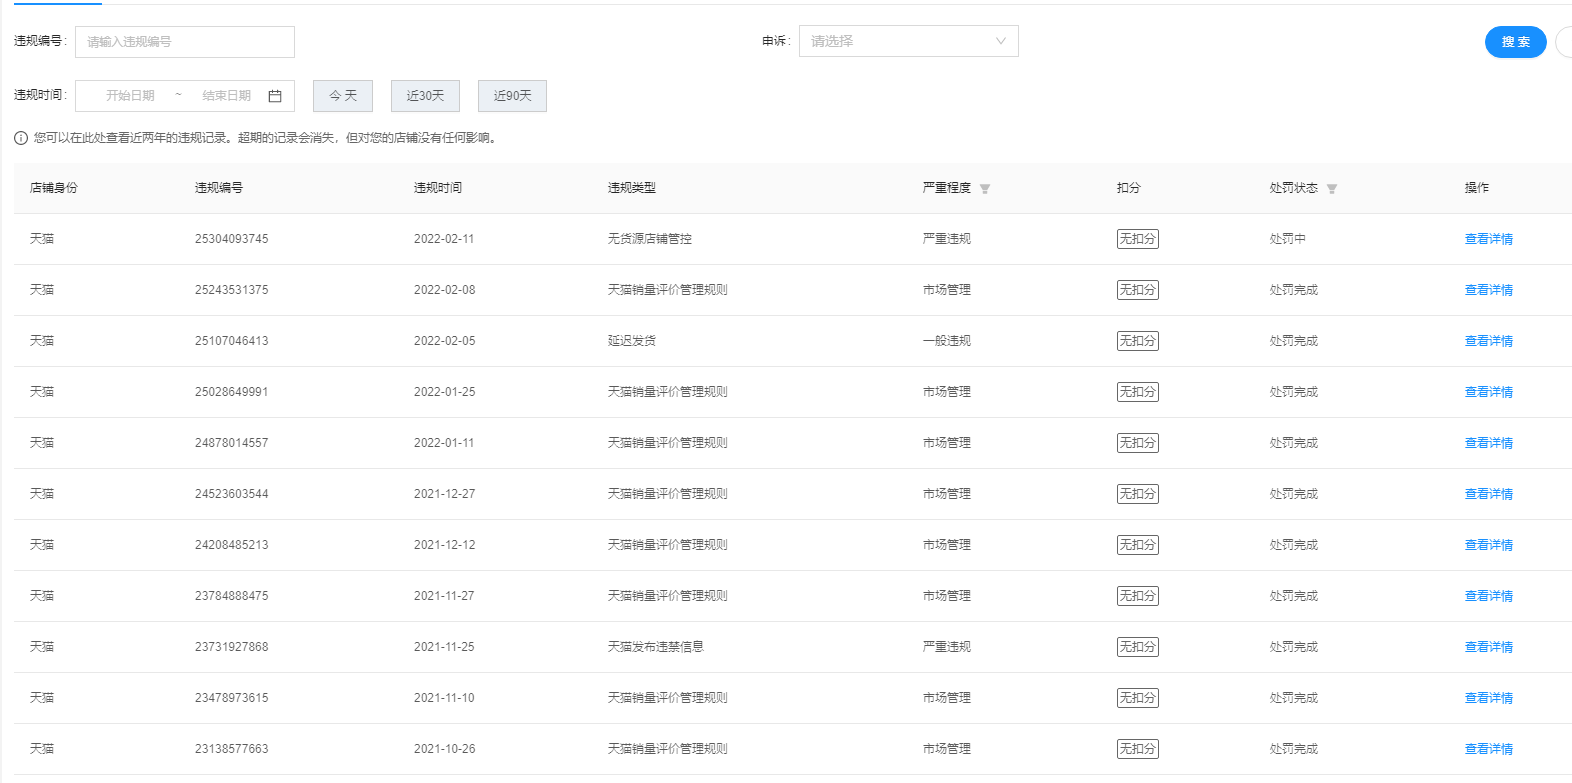Open 查看详情 for violation 25304093745
This screenshot has width=1572, height=783.
tap(1489, 239)
